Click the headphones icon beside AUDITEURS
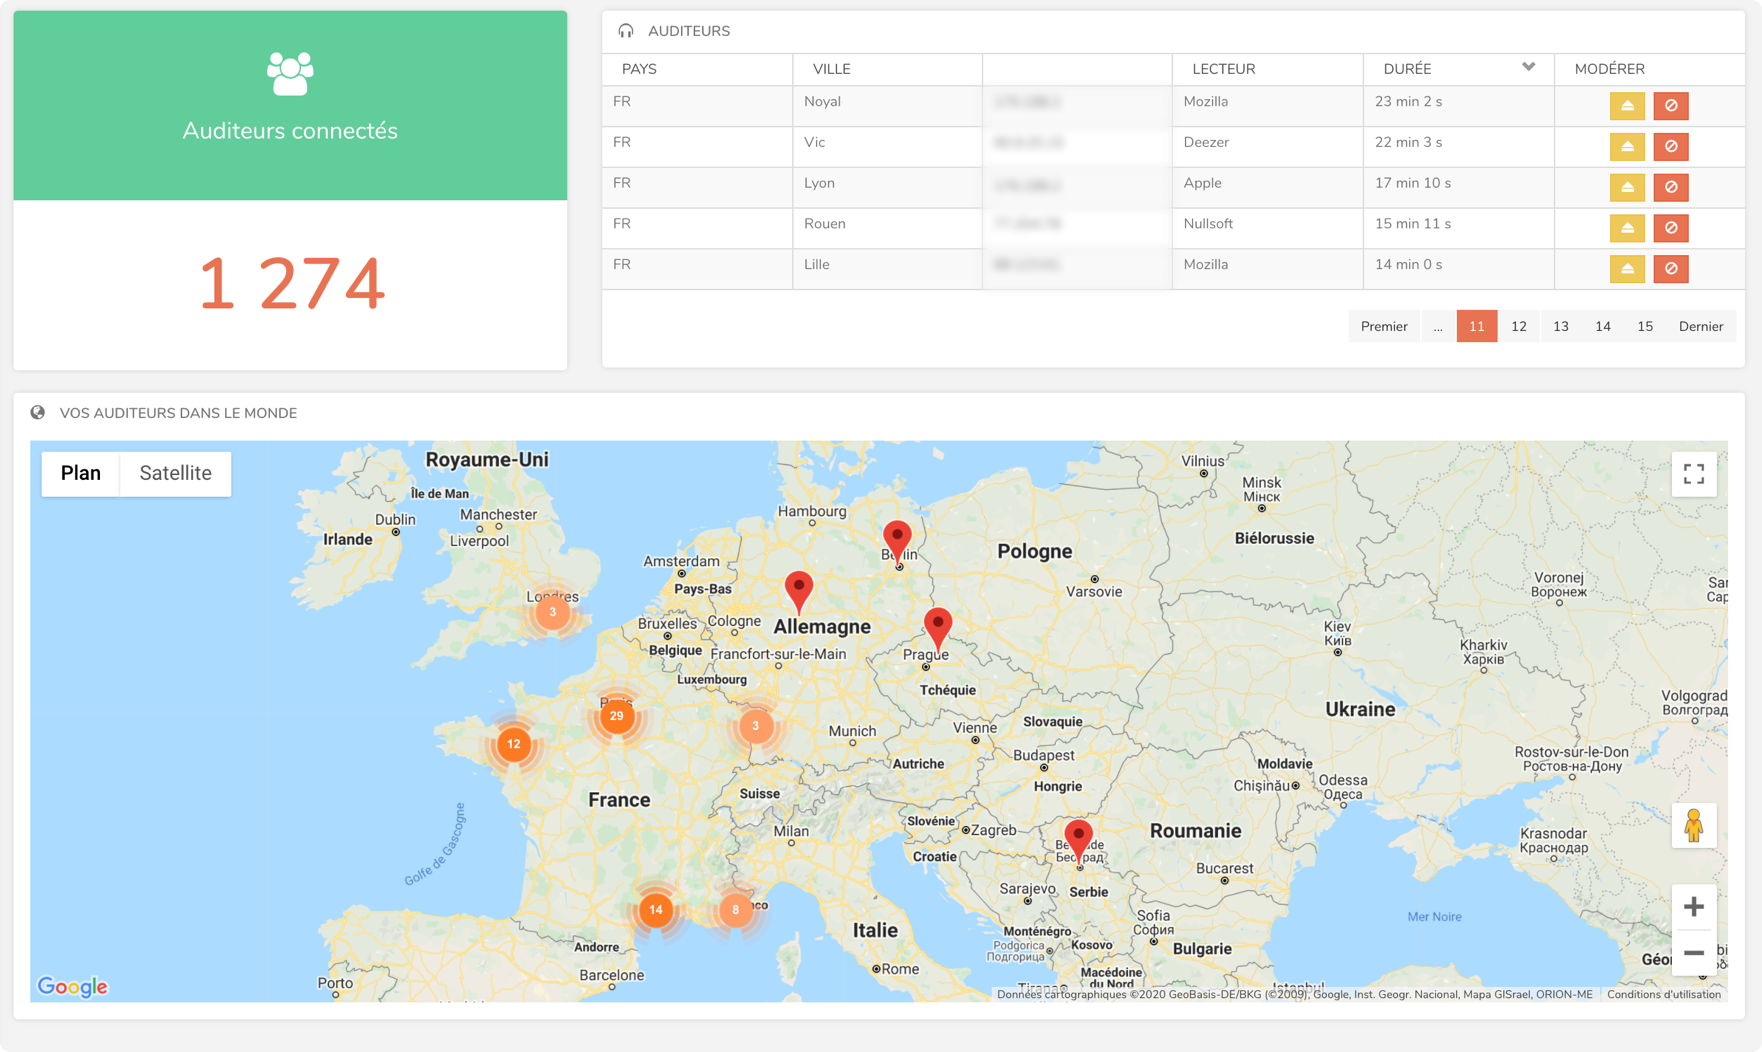The height and width of the screenshot is (1052, 1762). (x=626, y=31)
